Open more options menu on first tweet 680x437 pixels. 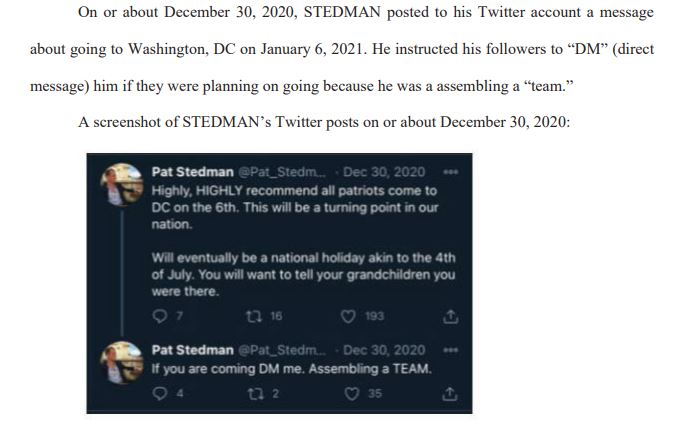451,172
